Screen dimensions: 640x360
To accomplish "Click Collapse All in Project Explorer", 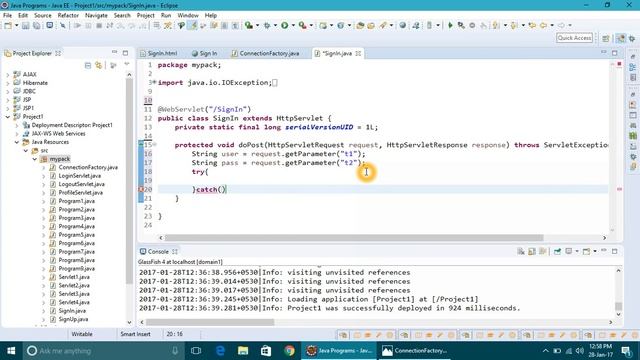I will pyautogui.click(x=88, y=65).
